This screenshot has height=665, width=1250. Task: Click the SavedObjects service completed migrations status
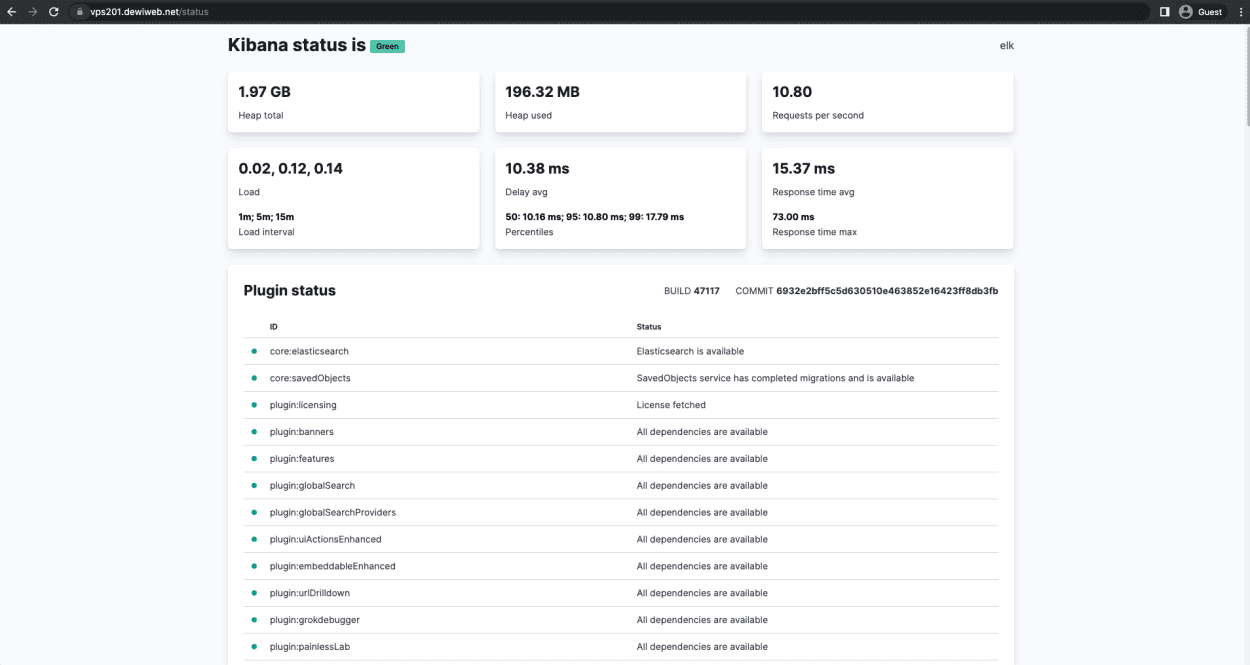click(x=775, y=378)
